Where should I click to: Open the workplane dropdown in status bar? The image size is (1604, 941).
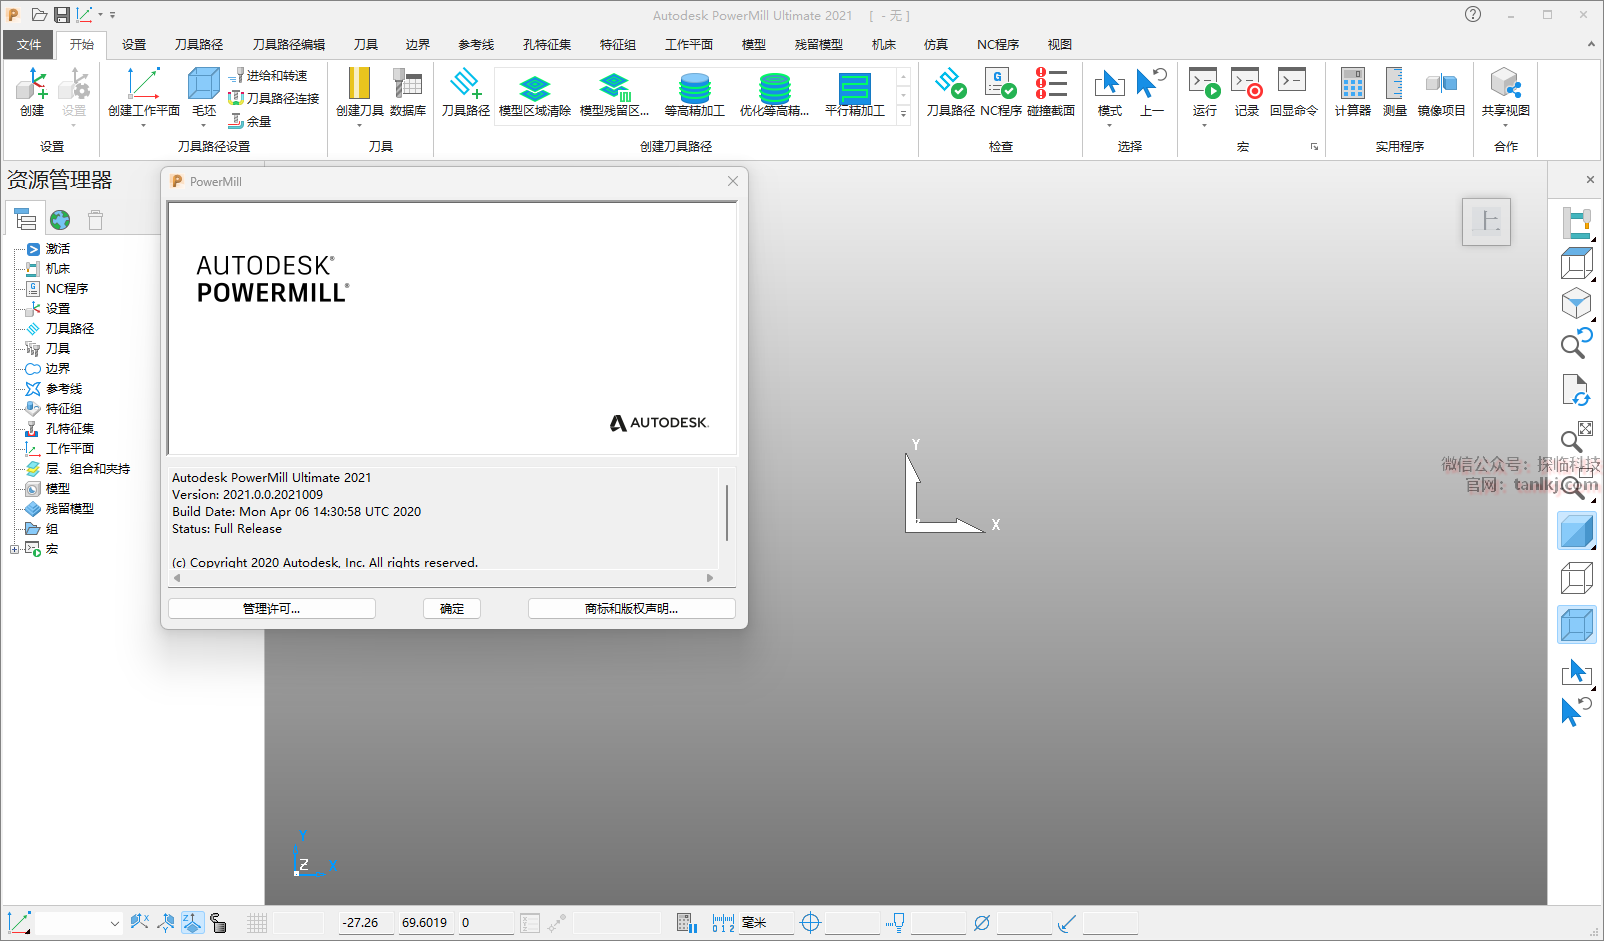(114, 923)
